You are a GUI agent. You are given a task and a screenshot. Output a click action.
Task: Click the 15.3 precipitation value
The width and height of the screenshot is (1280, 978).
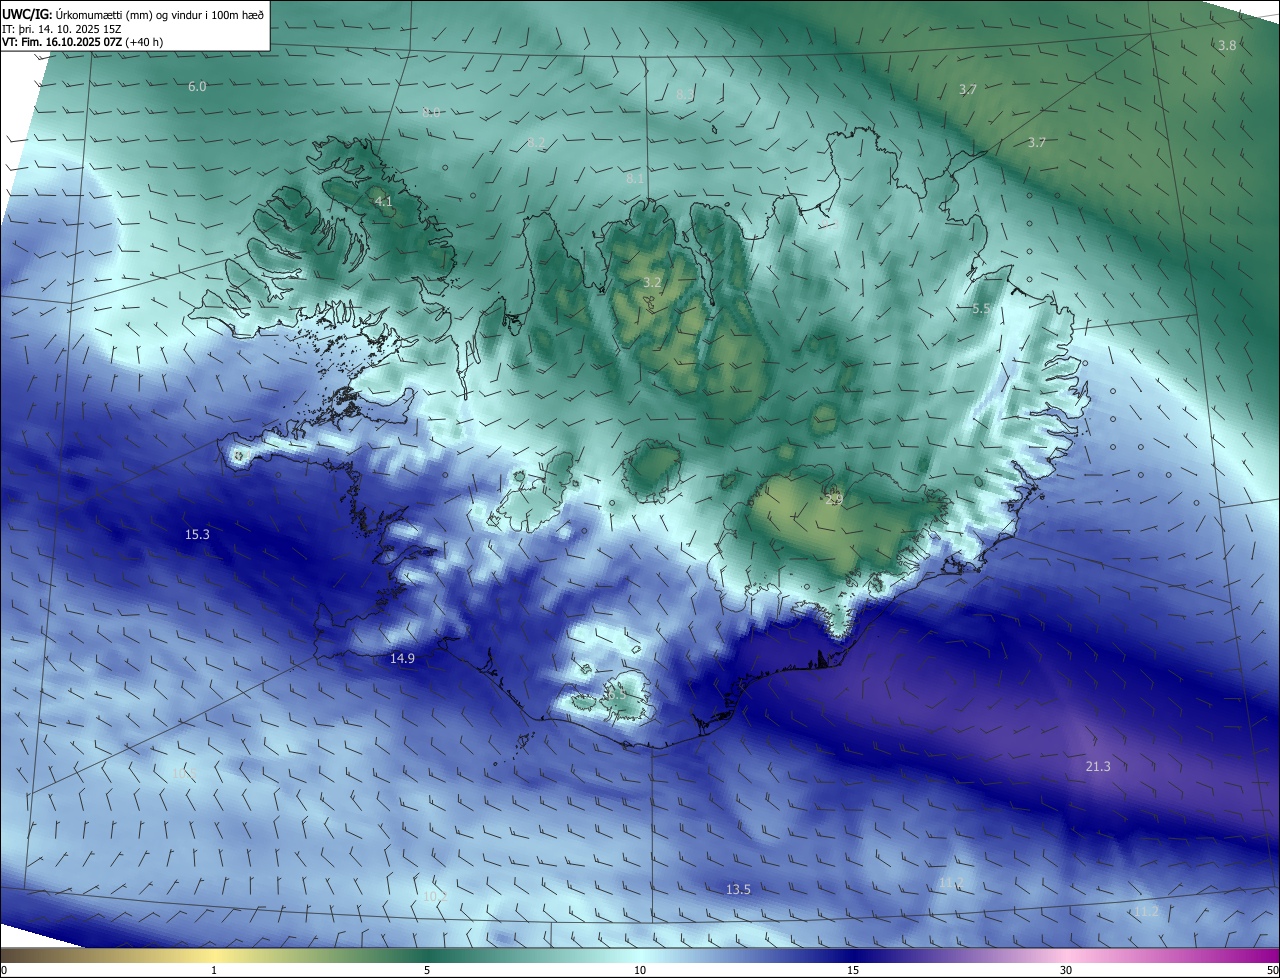197,535
